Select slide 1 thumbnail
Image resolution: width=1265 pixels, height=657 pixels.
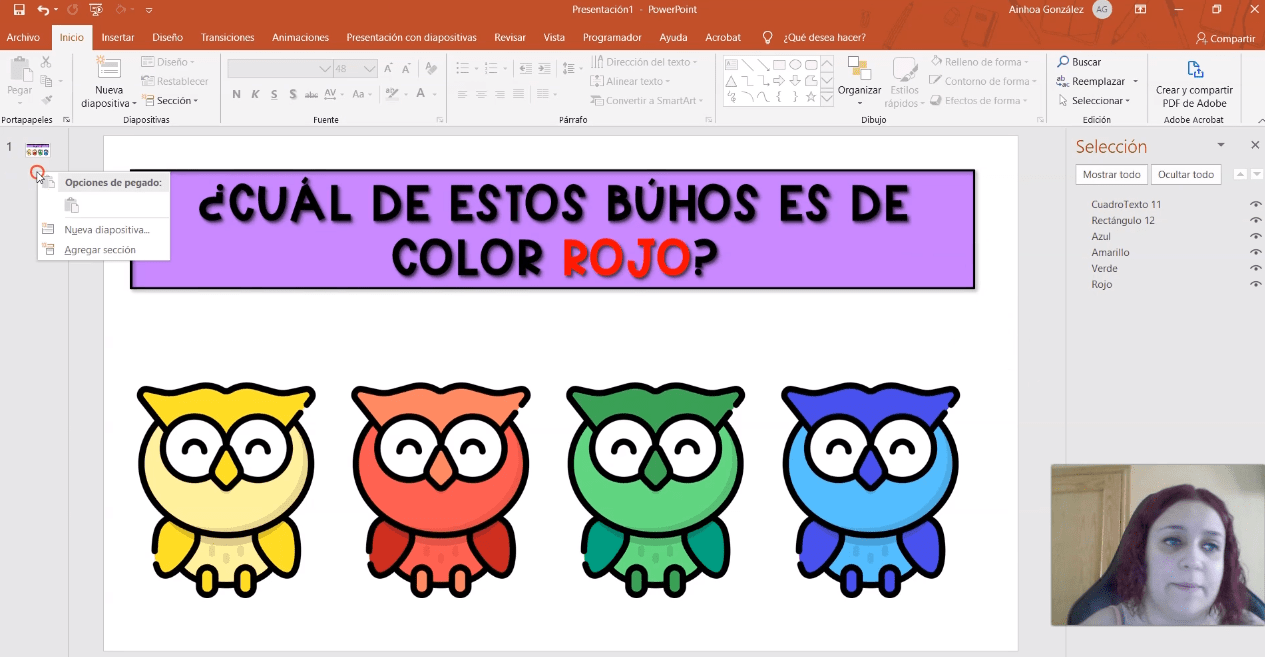[37, 150]
